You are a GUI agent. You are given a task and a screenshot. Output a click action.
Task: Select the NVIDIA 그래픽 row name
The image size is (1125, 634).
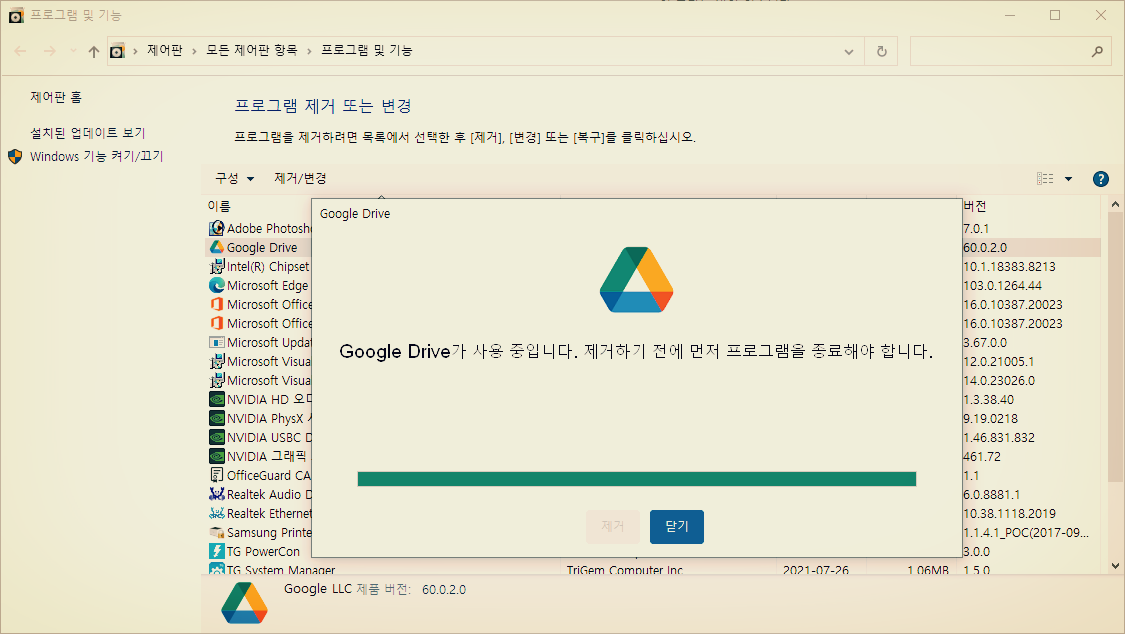pyautogui.click(x=266, y=456)
